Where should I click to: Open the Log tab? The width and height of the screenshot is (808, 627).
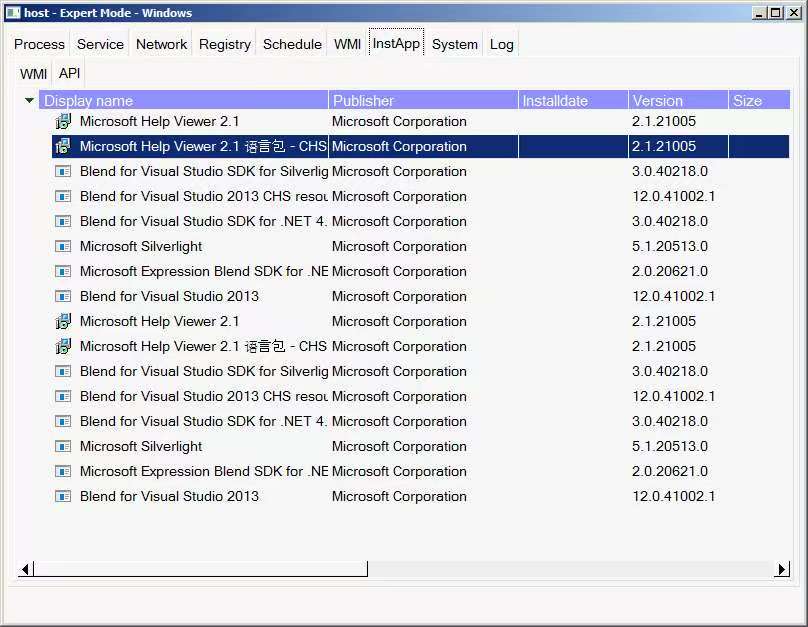[x=501, y=44]
